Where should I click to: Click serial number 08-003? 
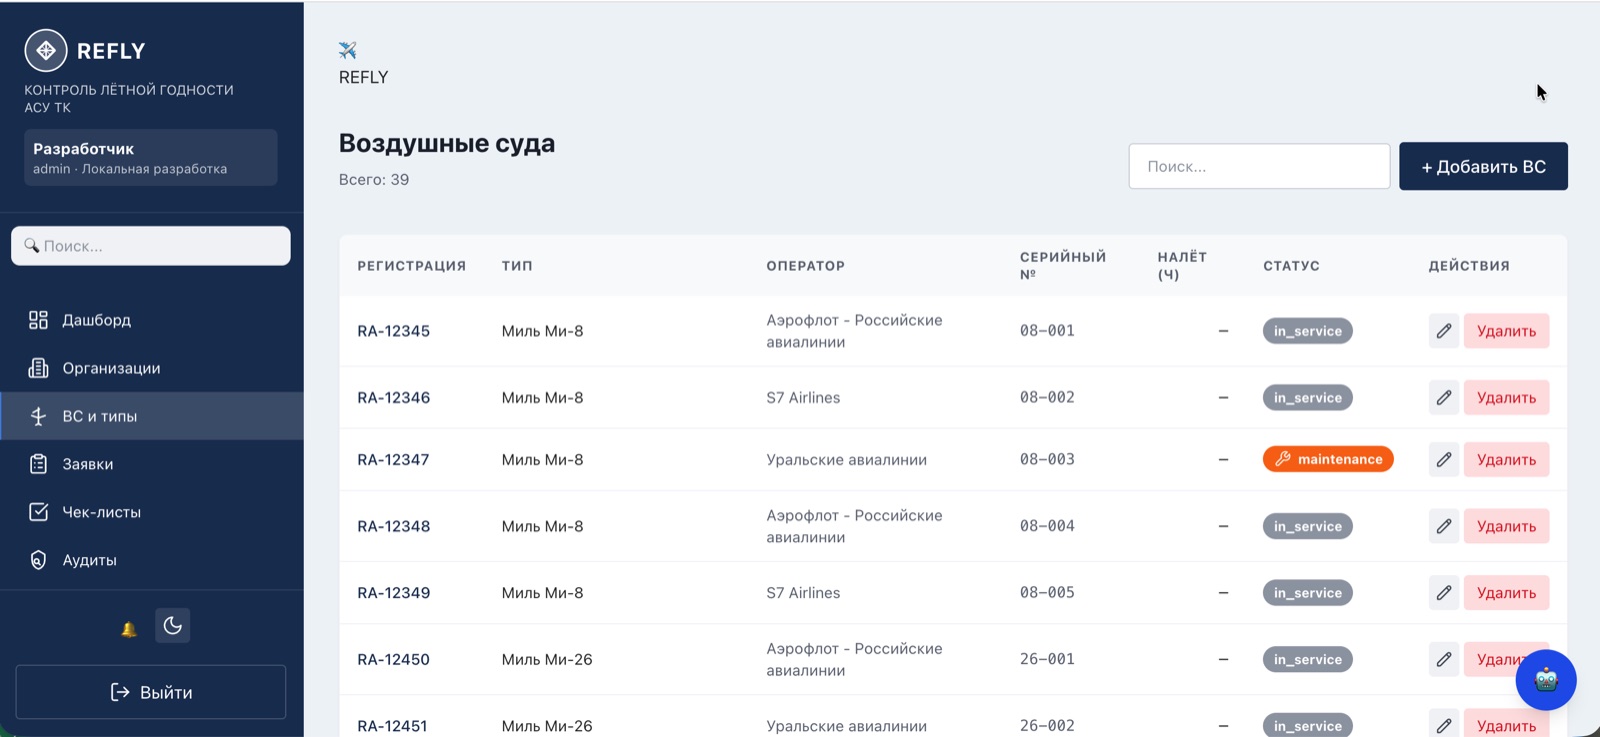pos(1047,459)
